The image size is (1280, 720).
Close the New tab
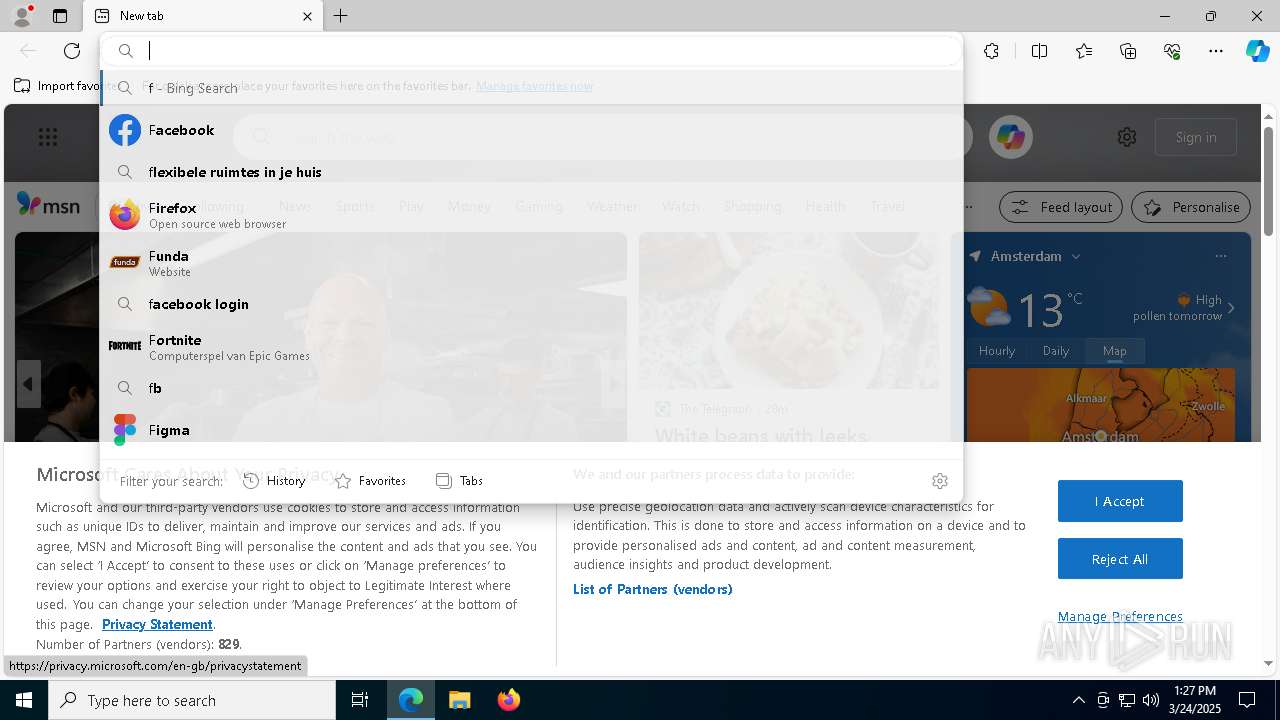click(x=308, y=16)
